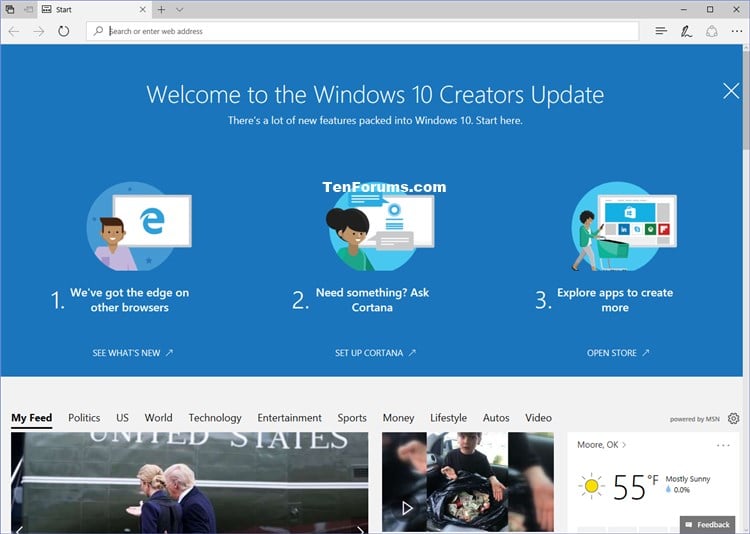Open the Settings and more ellipsis menu
750x534 pixels.
pyautogui.click(x=737, y=31)
